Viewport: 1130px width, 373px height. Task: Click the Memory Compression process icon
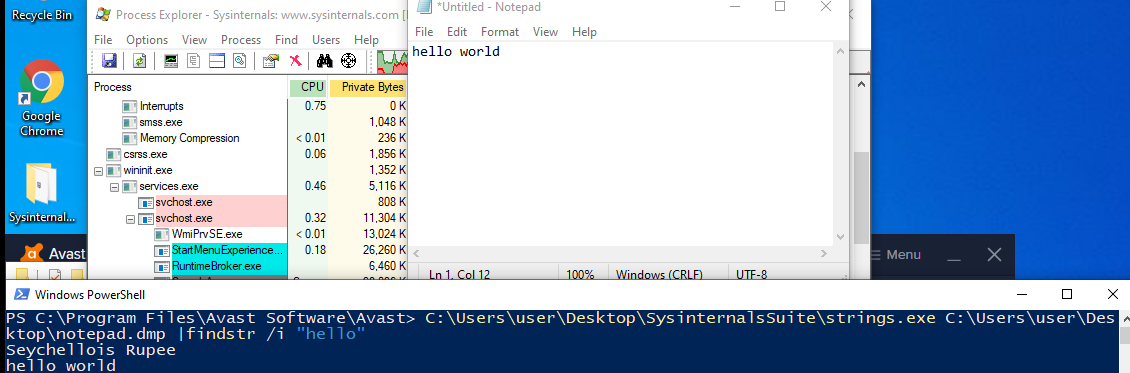click(130, 138)
